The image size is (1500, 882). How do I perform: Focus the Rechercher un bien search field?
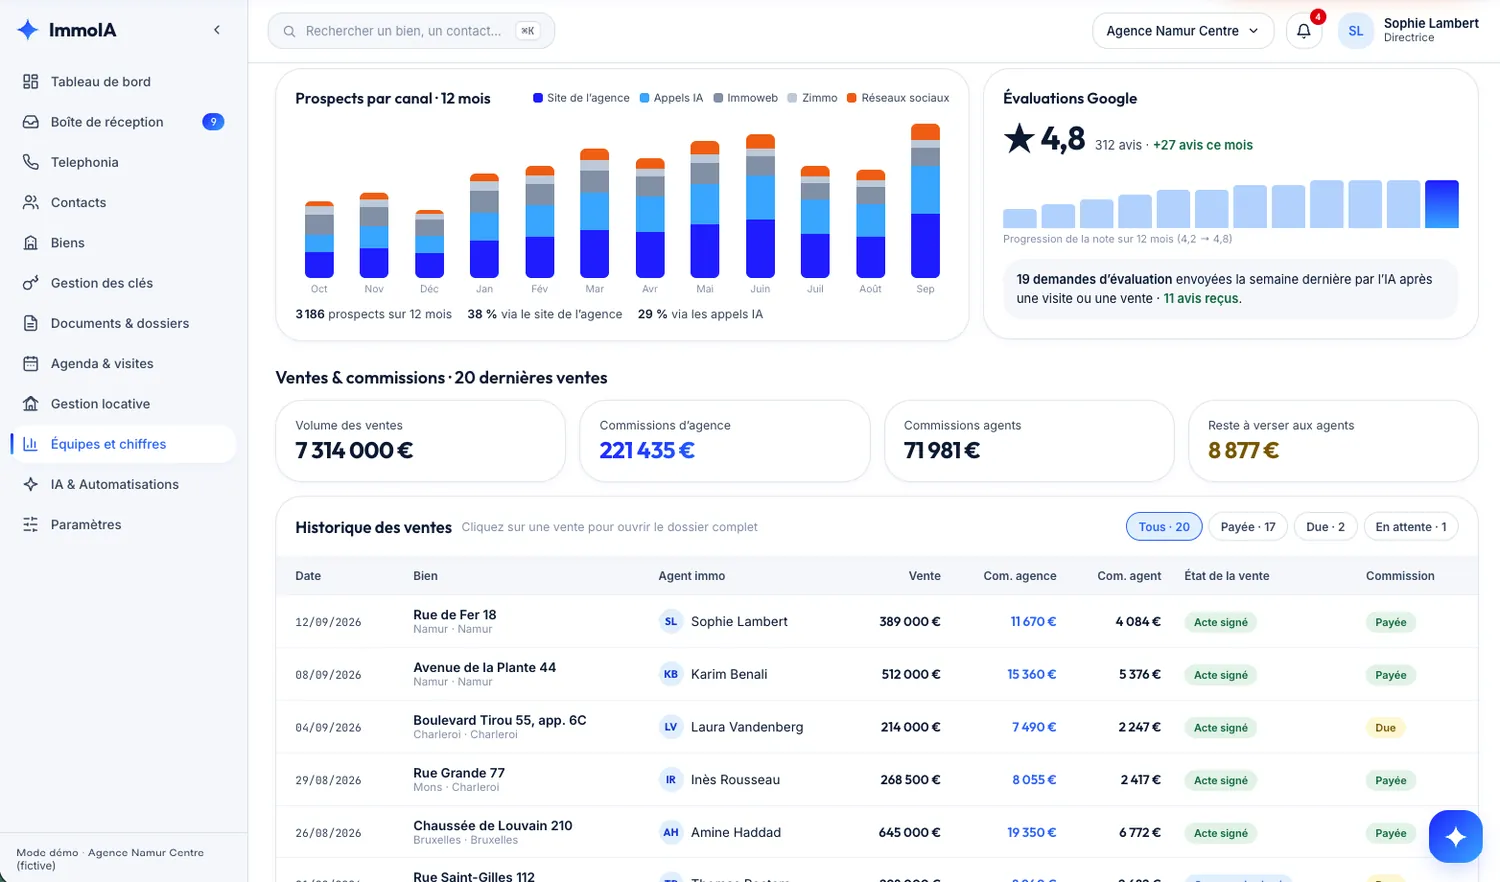coord(411,31)
